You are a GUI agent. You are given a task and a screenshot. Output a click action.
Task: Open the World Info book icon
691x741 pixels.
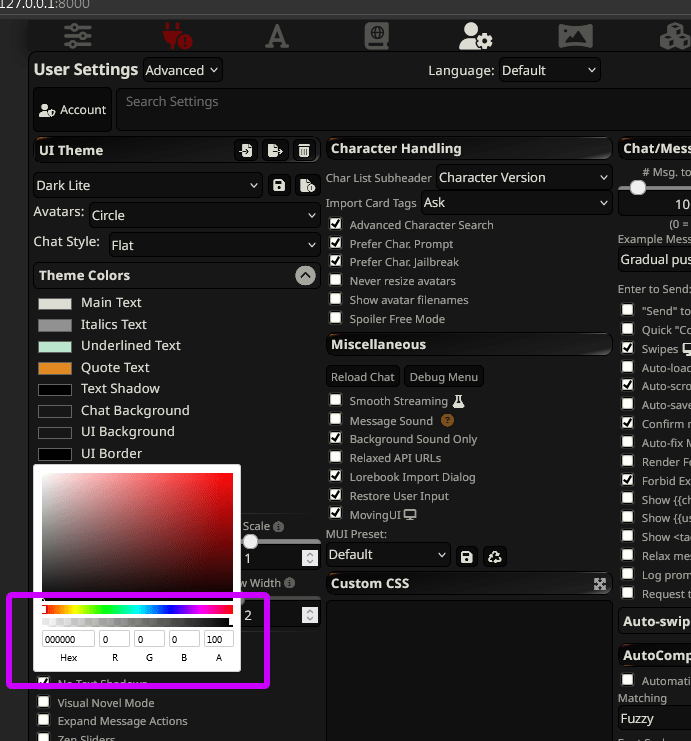[377, 36]
